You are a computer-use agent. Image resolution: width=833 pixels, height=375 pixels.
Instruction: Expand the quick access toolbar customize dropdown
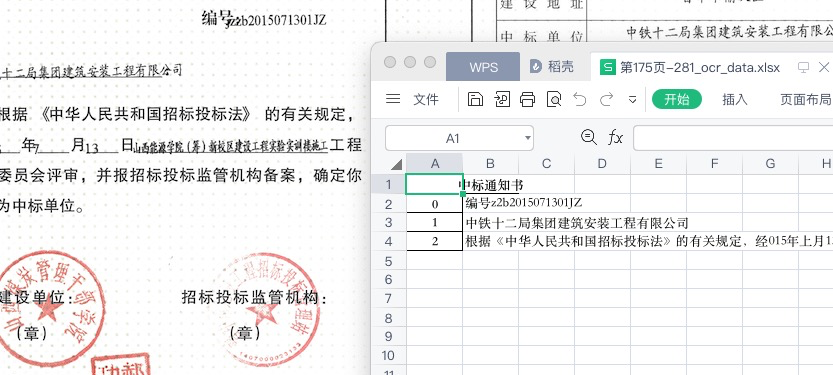tap(632, 99)
